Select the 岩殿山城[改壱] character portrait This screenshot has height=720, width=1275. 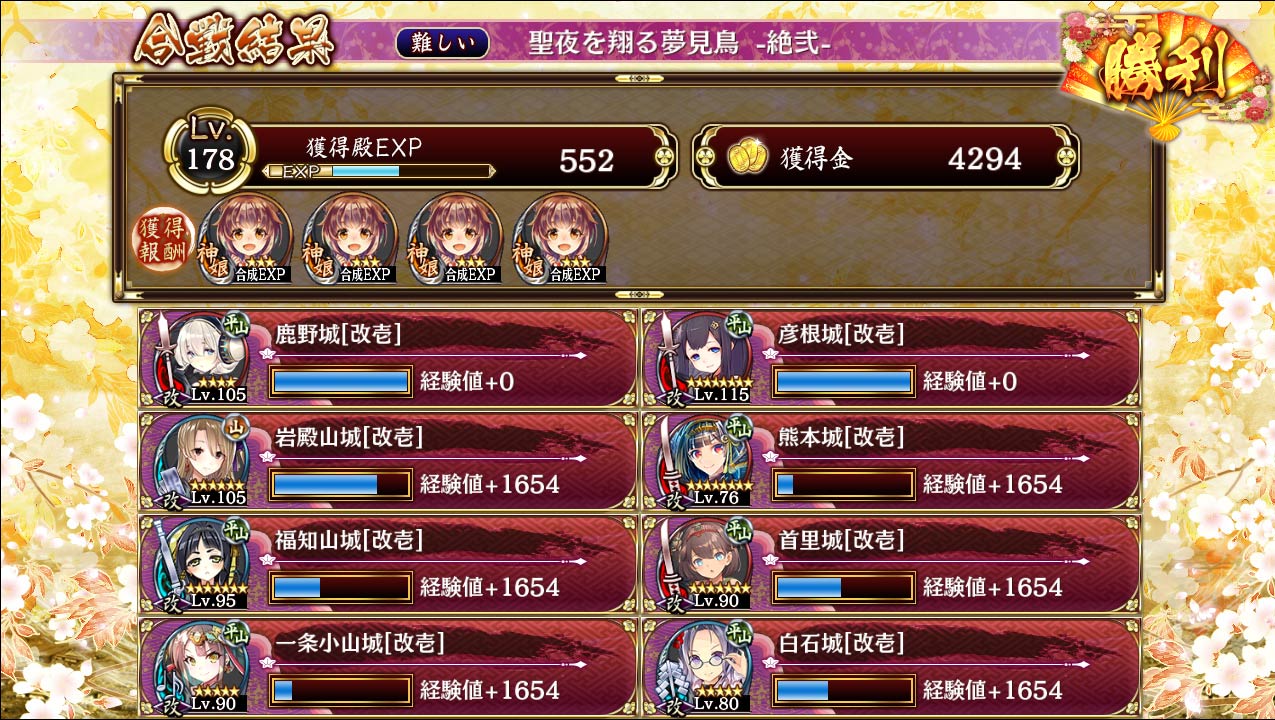click(x=199, y=461)
